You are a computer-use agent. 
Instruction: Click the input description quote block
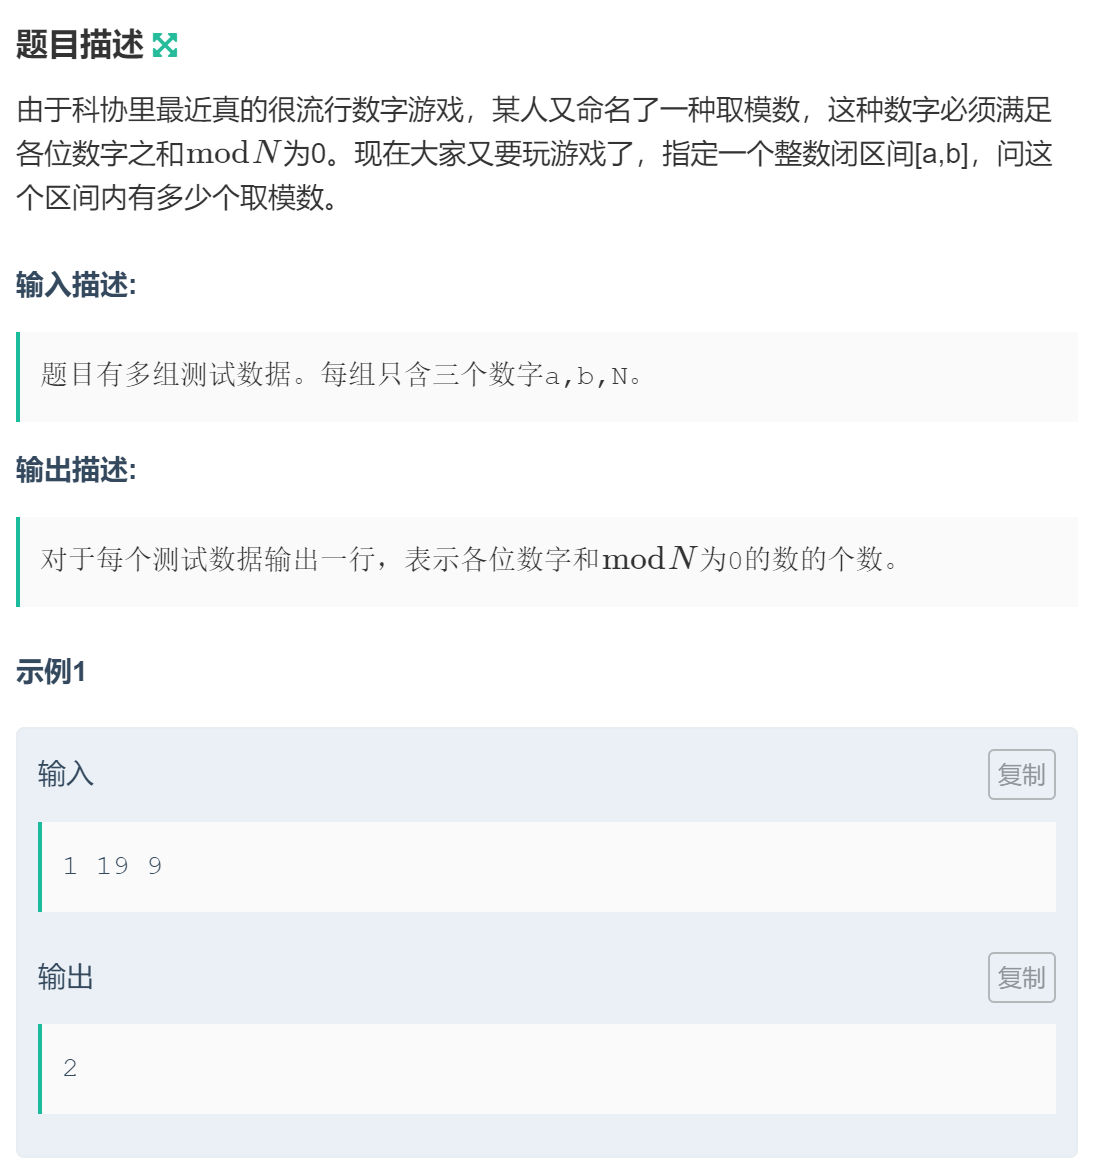click(x=547, y=376)
